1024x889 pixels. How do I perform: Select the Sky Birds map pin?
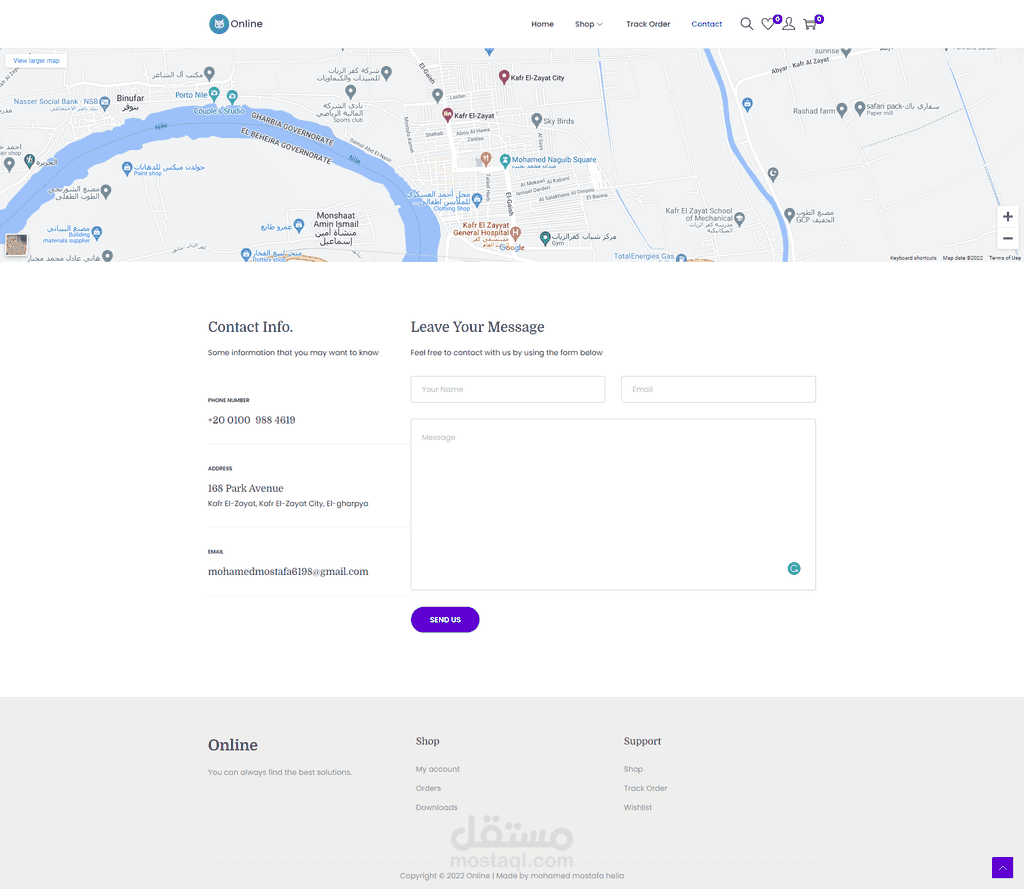pyautogui.click(x=536, y=120)
